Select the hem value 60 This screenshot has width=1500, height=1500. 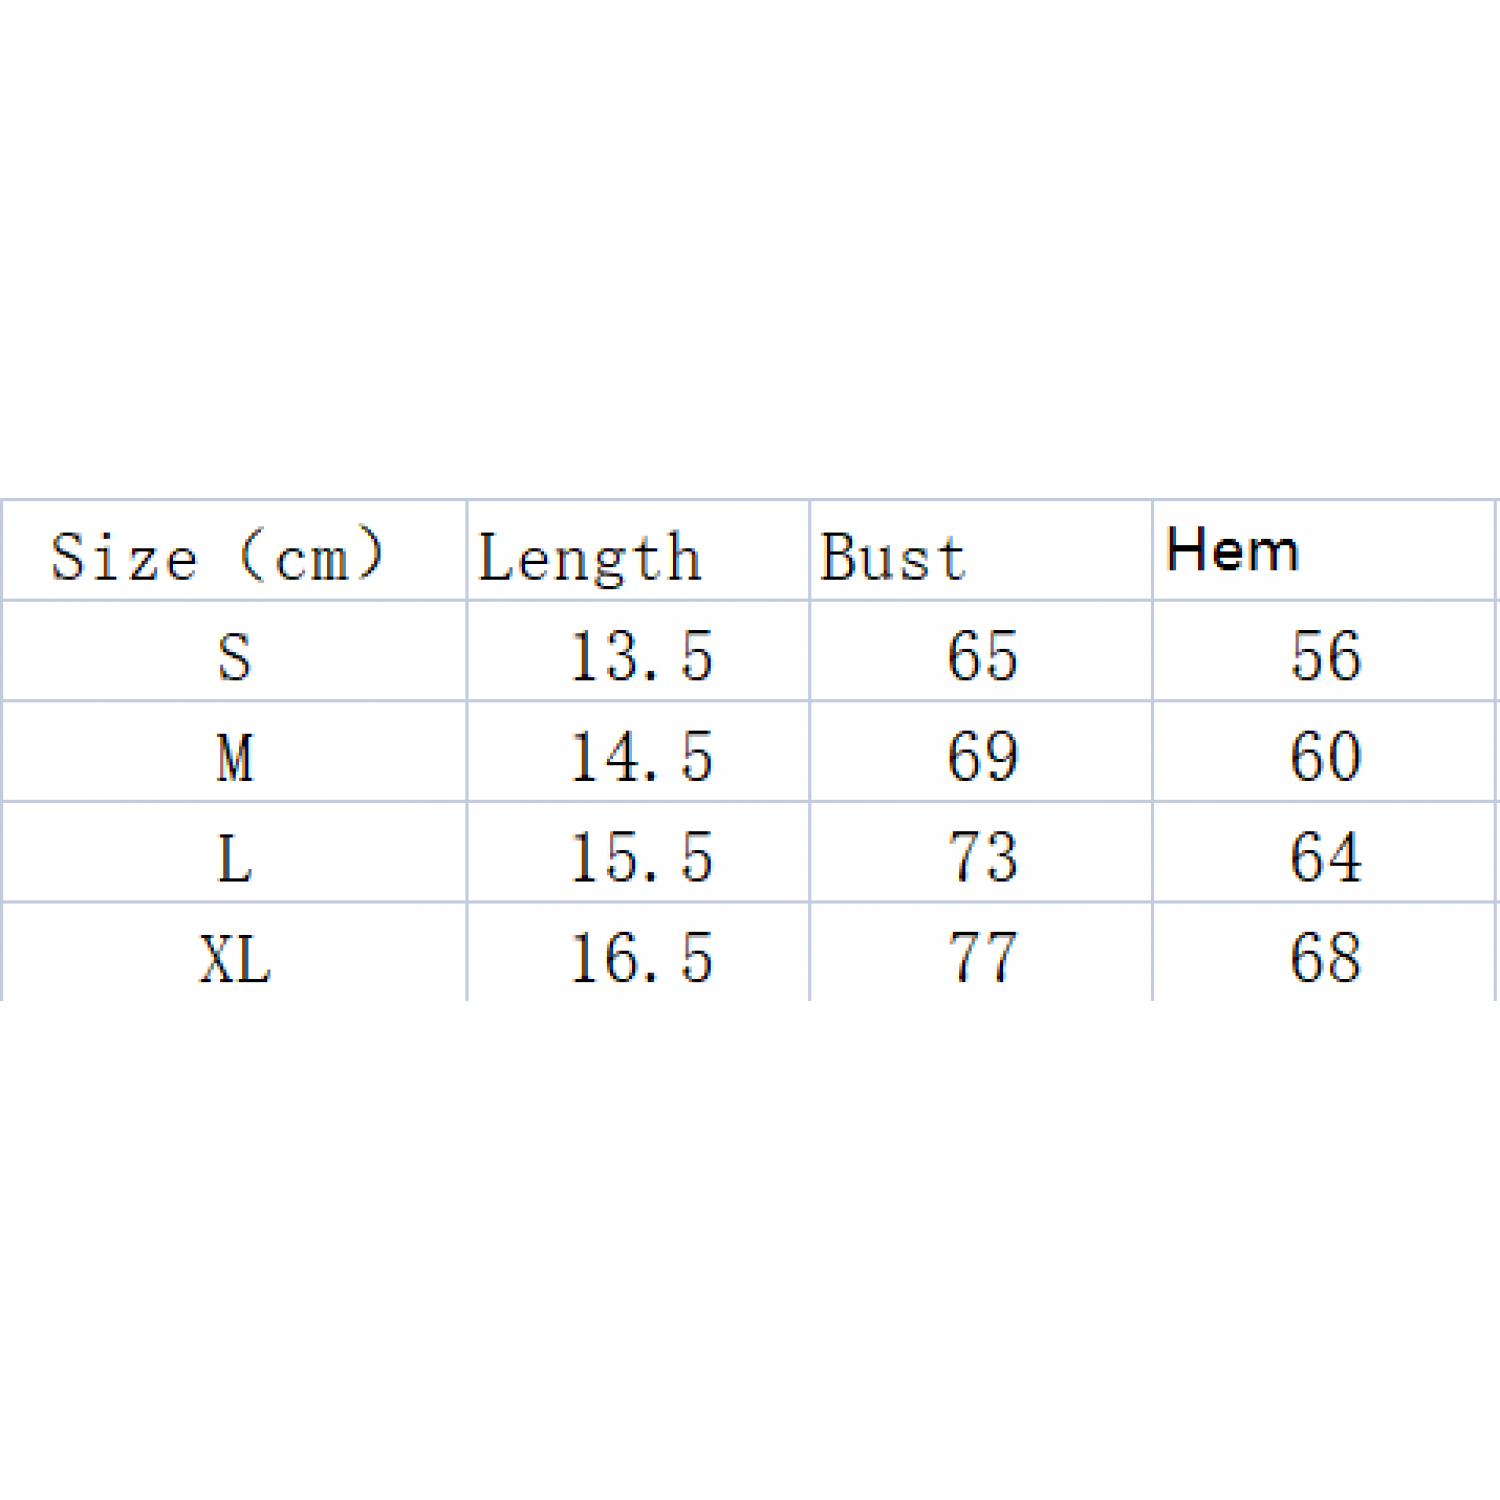coord(1325,757)
